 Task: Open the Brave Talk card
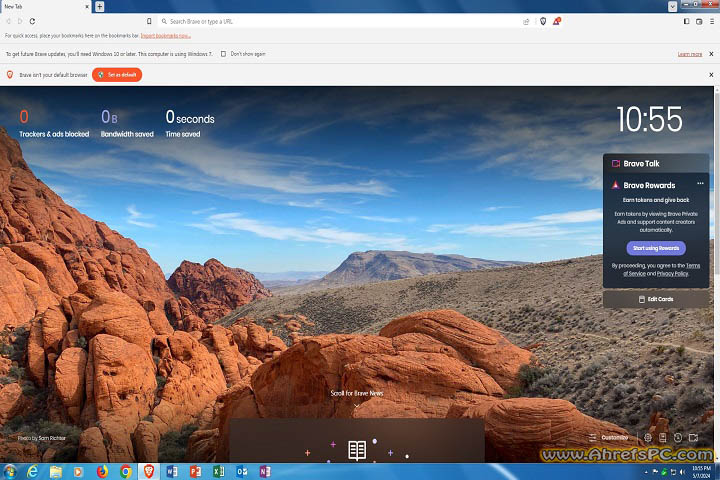656,164
